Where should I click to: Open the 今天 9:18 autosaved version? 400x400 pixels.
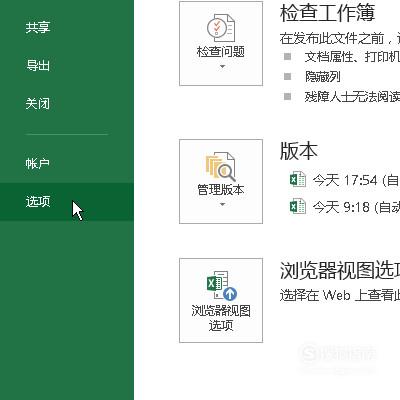(356, 207)
